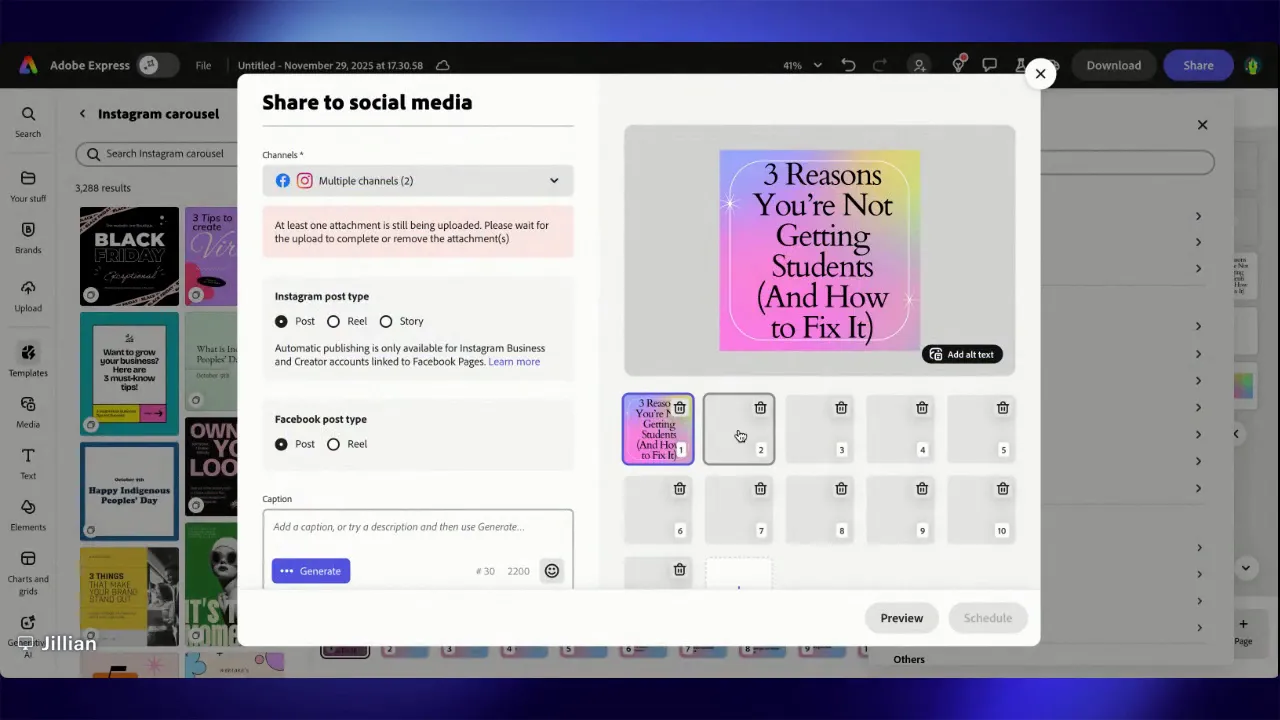Switch to the Others tab
This screenshot has width=1280, height=720.
coord(908,659)
